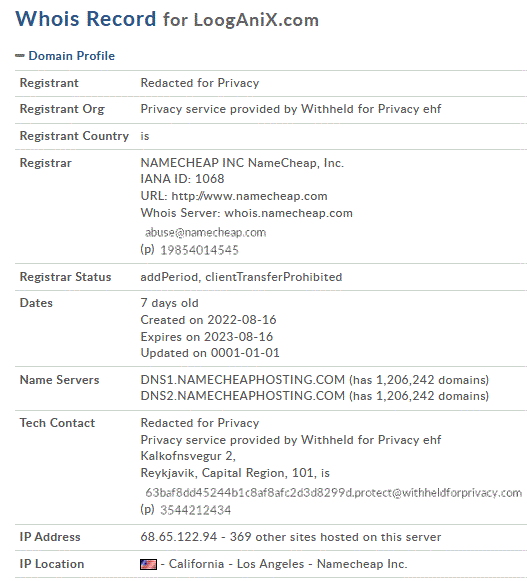Viewport: 527px width, 581px height.
Task: Click the abuse@namecheap.com email image
Action: 206,232
